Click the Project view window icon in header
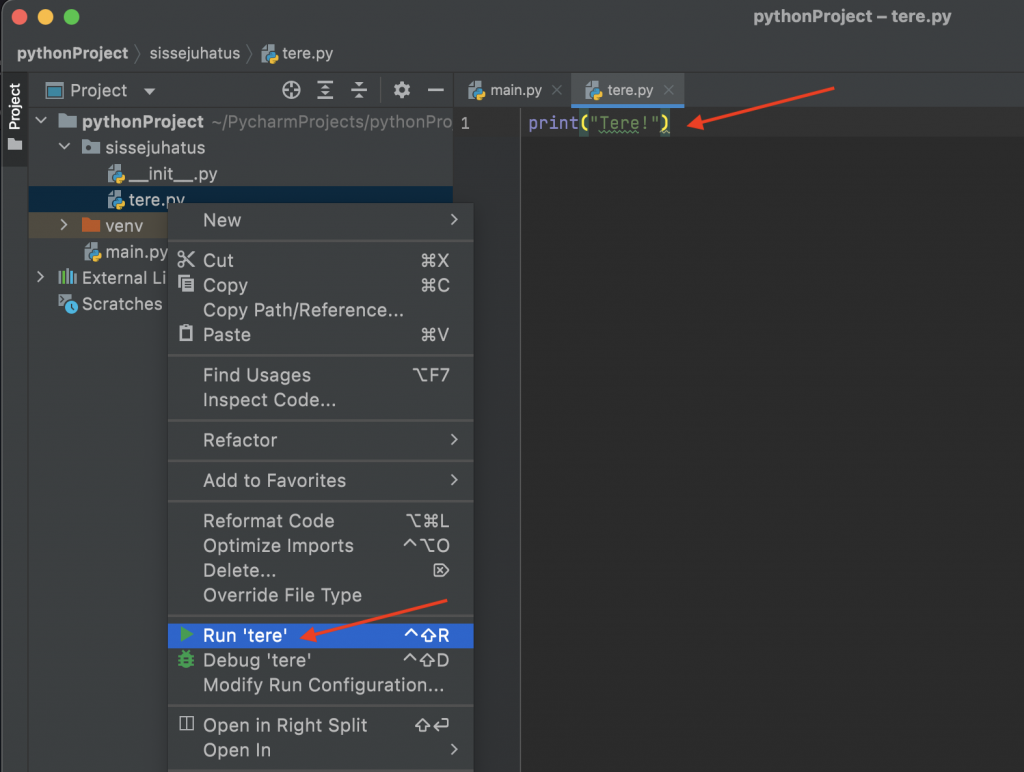The image size is (1024, 772). (54, 90)
